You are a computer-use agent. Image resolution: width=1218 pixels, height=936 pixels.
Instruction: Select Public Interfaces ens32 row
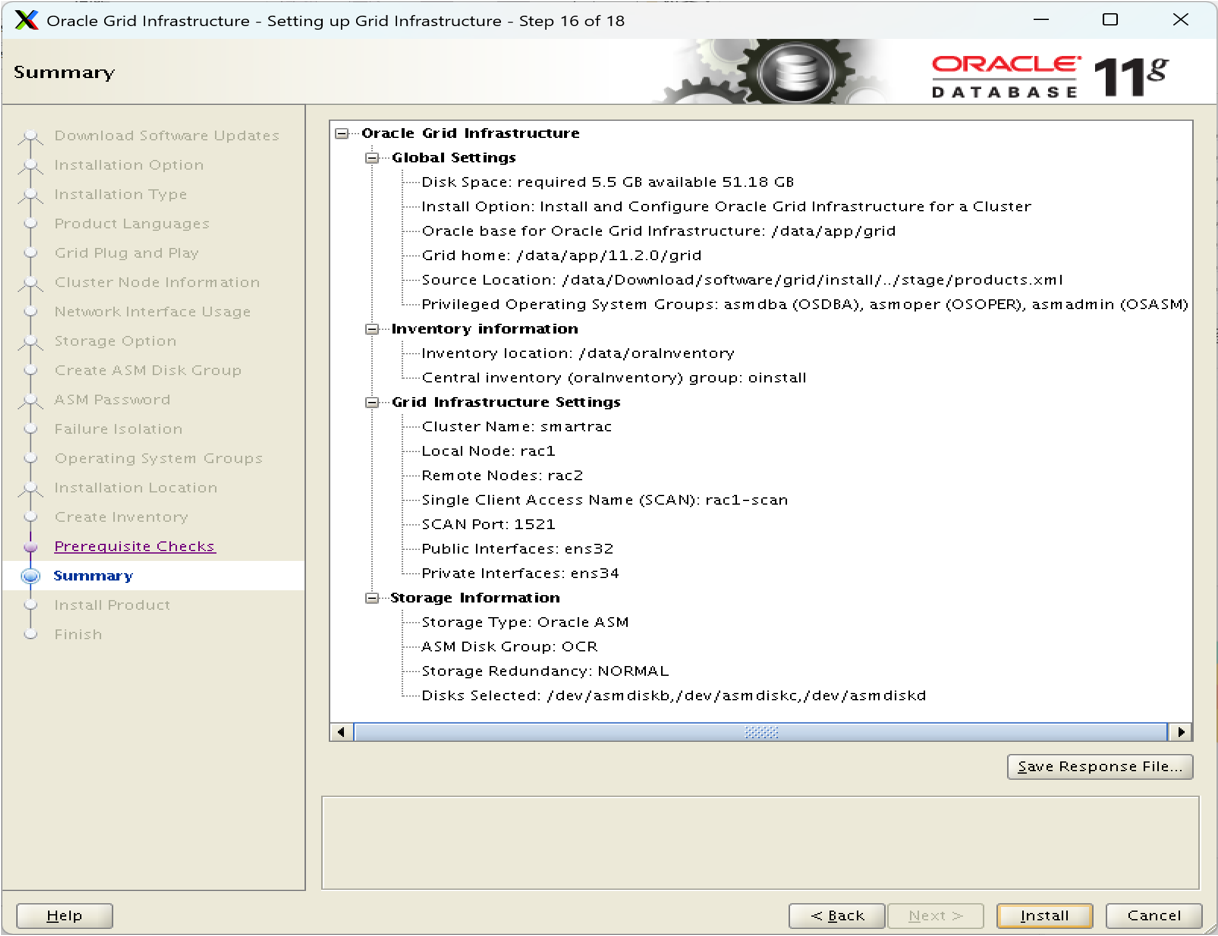(x=518, y=549)
